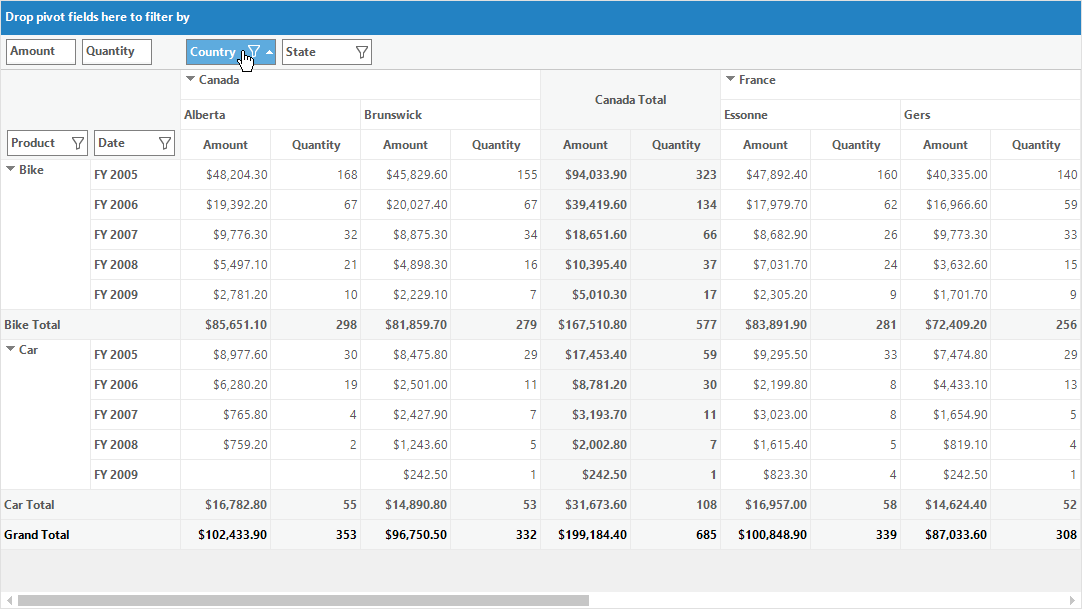Click the Canada Total column header
This screenshot has height=609, width=1082.
(630, 100)
